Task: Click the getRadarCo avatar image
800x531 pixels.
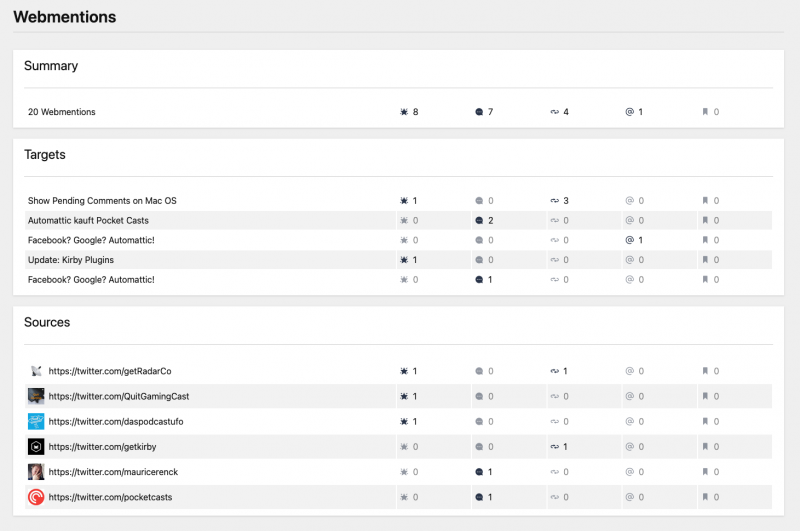Action: click(x=36, y=371)
